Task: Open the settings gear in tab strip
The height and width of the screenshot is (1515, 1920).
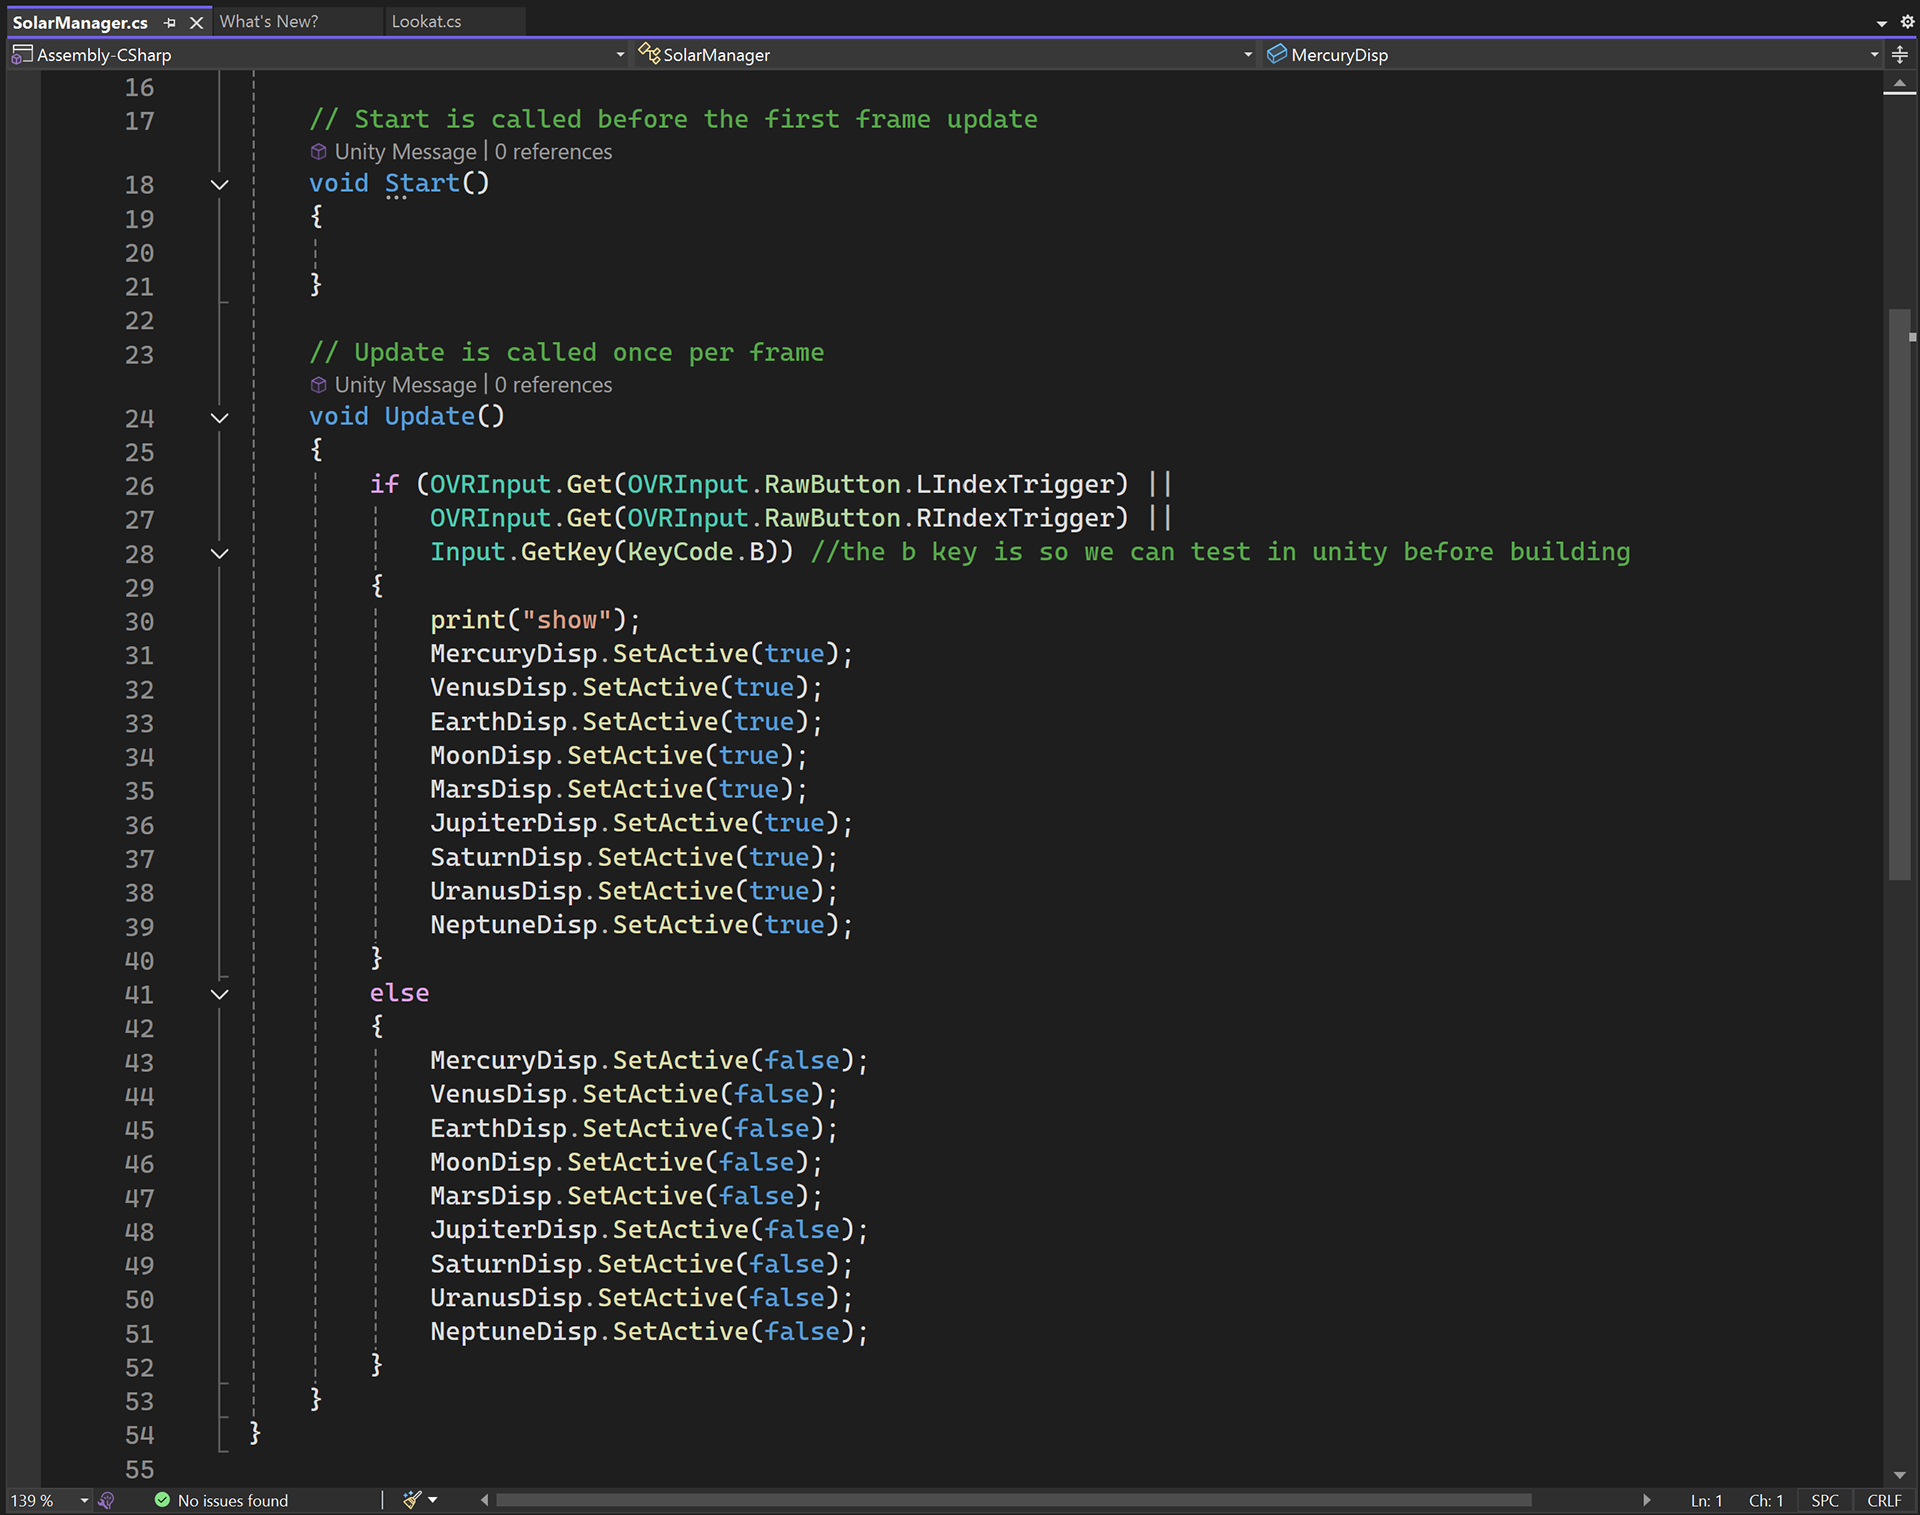Action: [1906, 21]
